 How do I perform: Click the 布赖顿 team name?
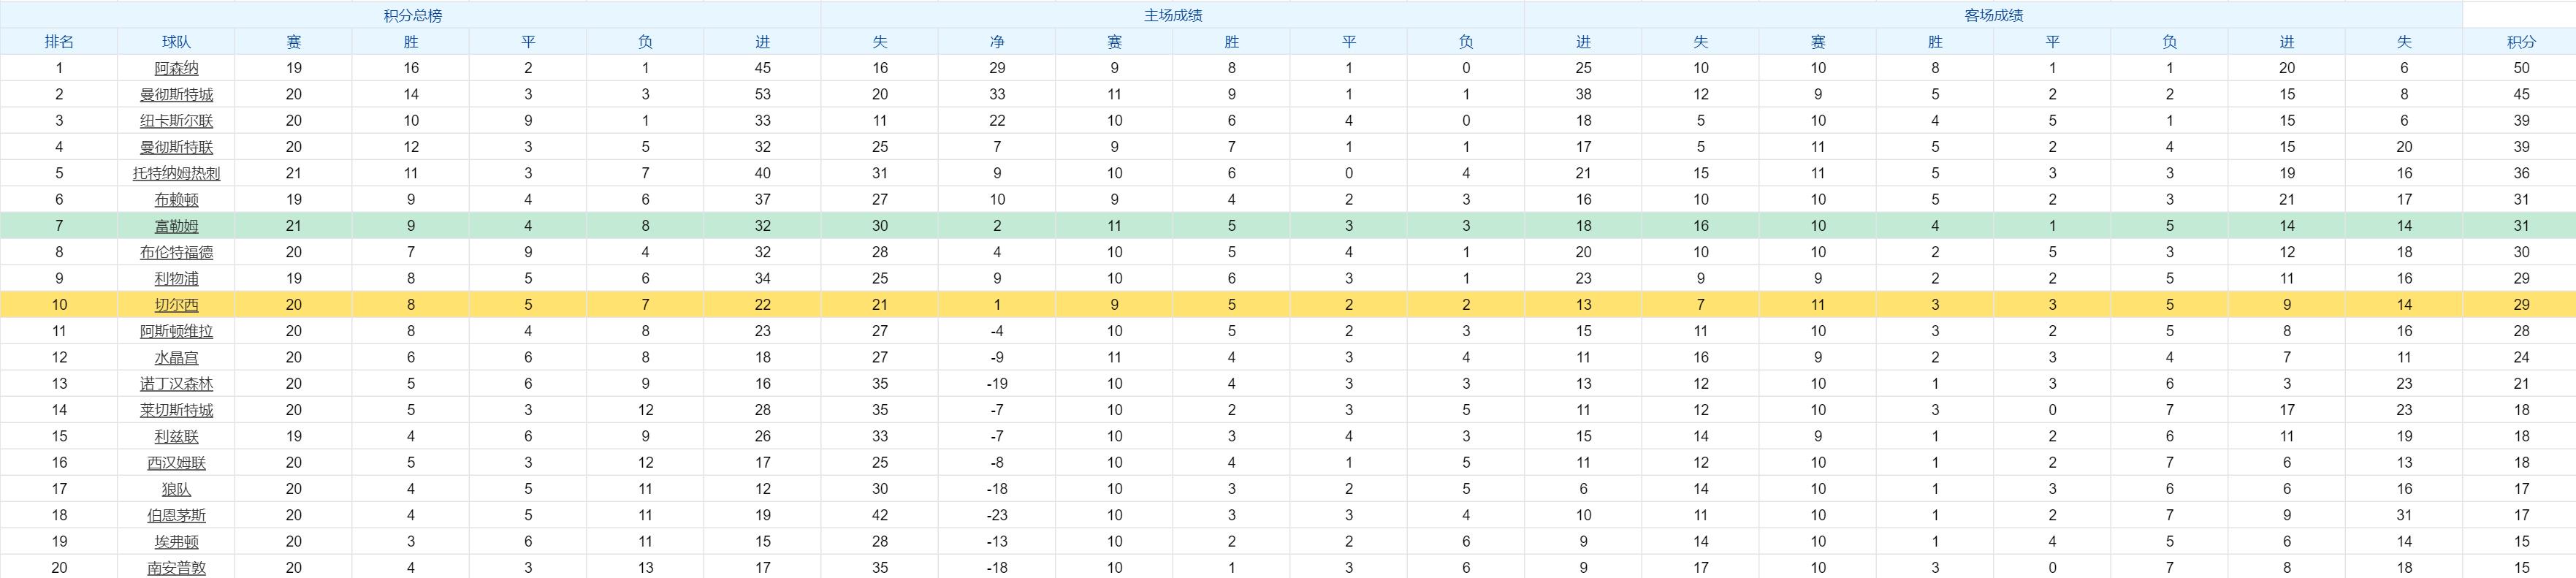[x=176, y=199]
